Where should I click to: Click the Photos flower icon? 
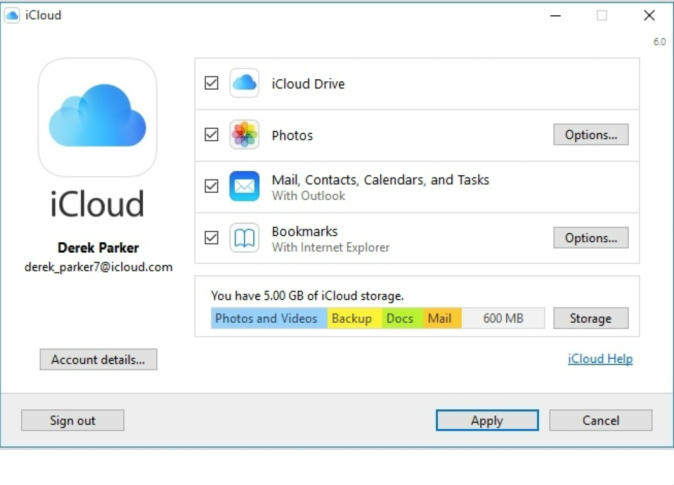point(244,135)
